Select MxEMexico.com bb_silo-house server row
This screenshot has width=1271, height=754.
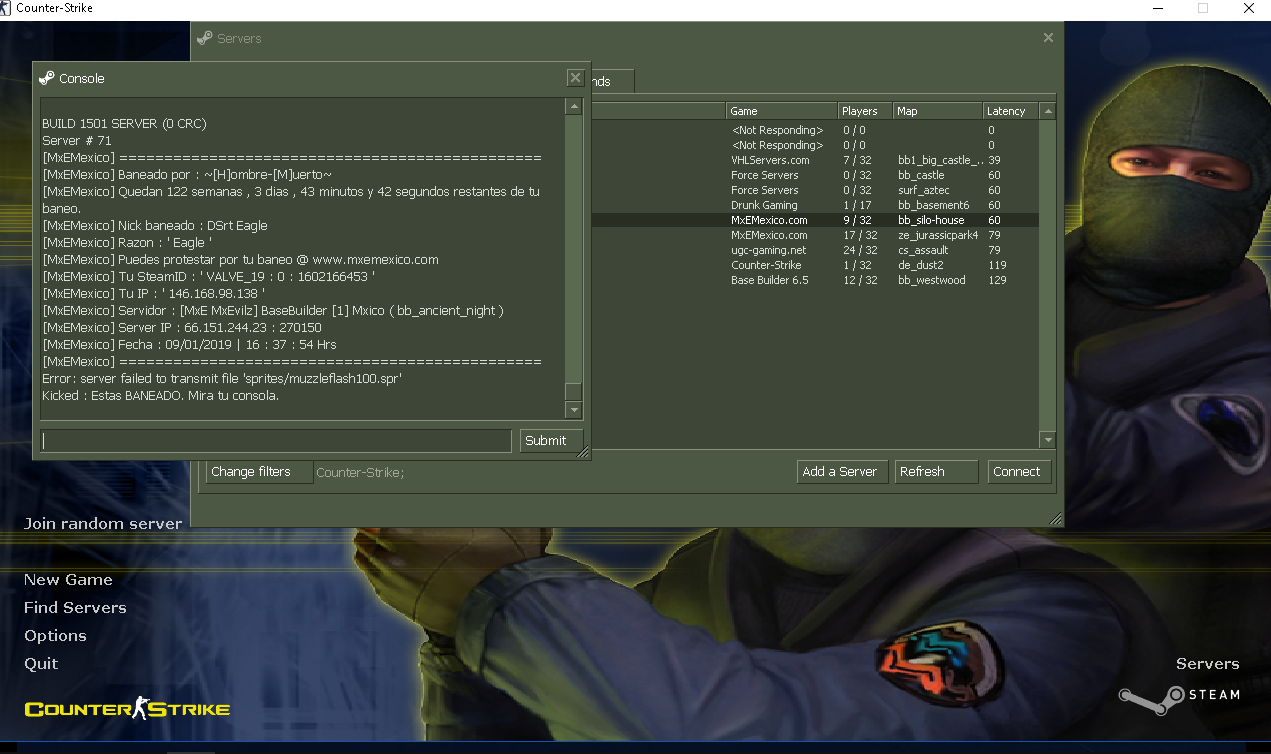click(x=815, y=220)
